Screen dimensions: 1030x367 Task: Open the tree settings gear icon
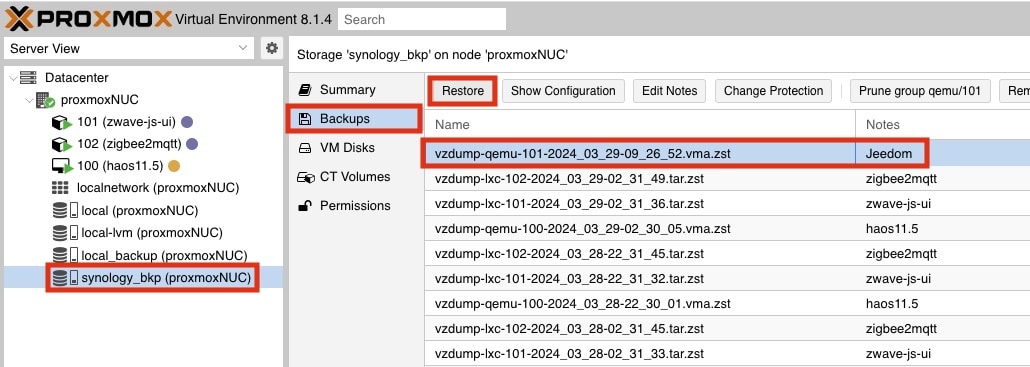[271, 49]
